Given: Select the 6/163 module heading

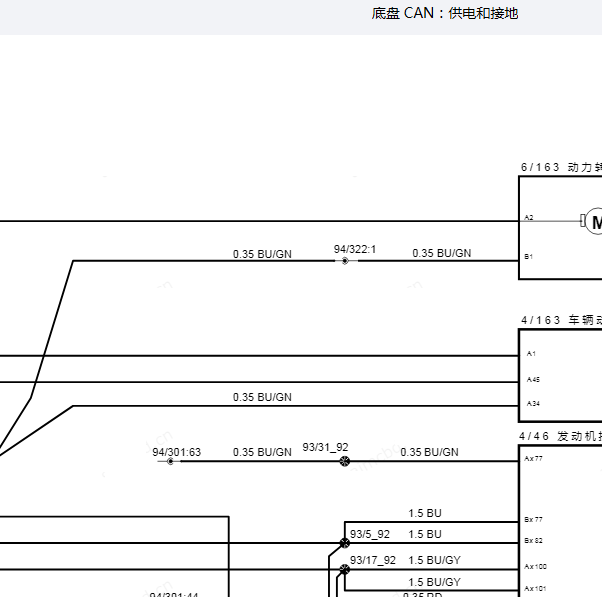Looking at the screenshot, I should [561, 167].
